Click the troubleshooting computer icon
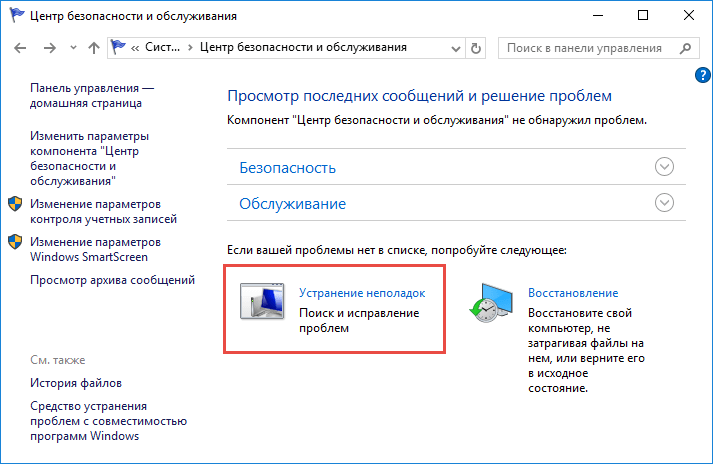 [x=262, y=301]
